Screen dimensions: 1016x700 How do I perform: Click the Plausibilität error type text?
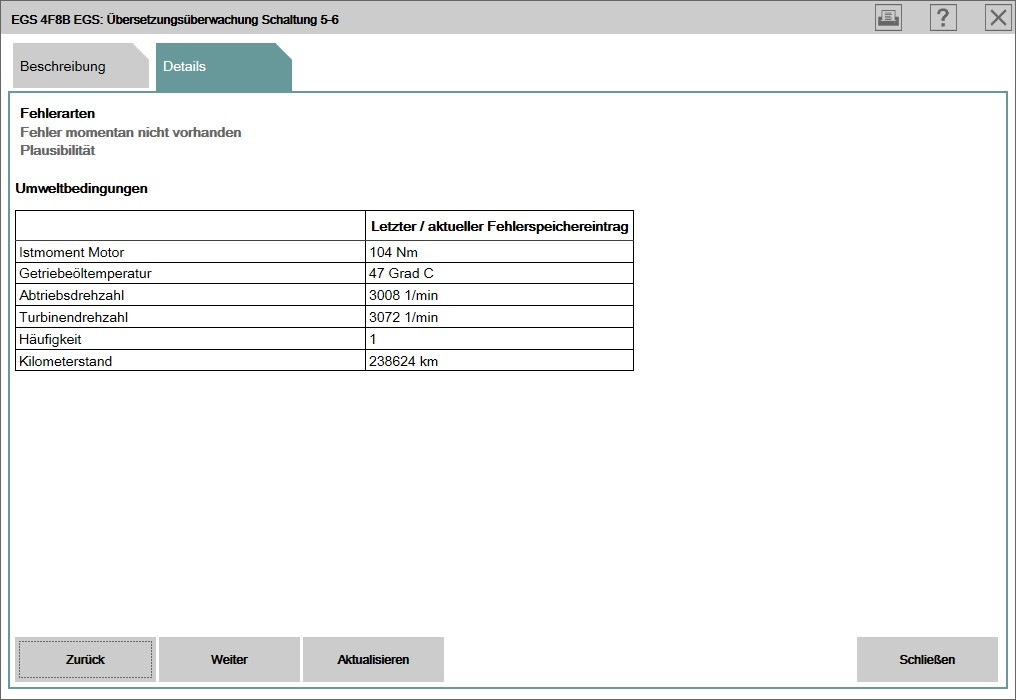click(x=58, y=151)
